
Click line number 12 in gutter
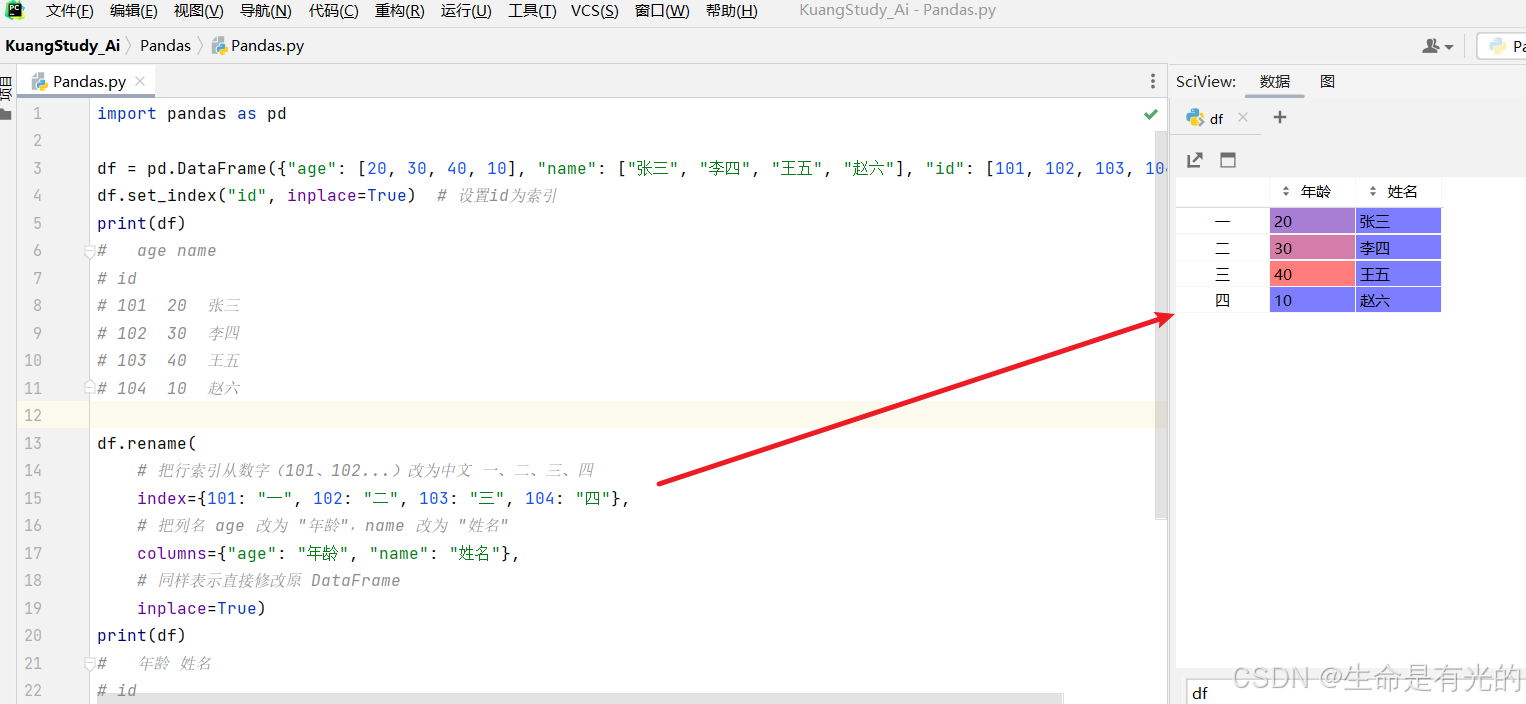[x=31, y=415]
